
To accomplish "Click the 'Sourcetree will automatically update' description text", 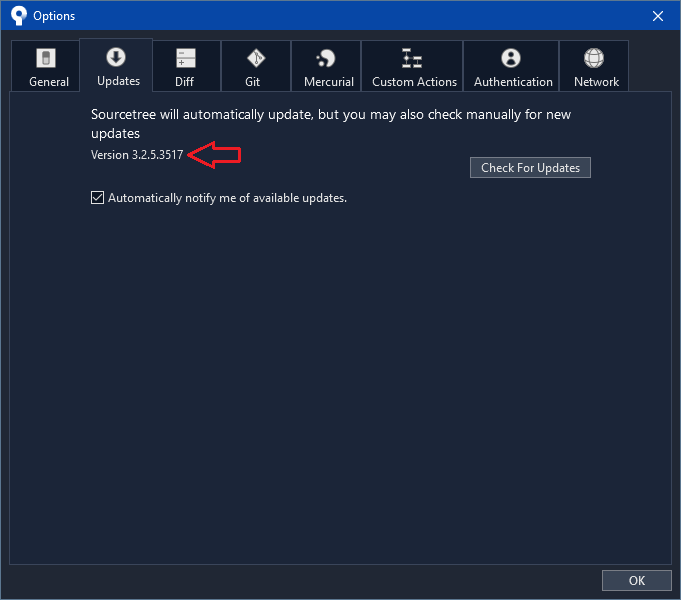I will point(331,124).
